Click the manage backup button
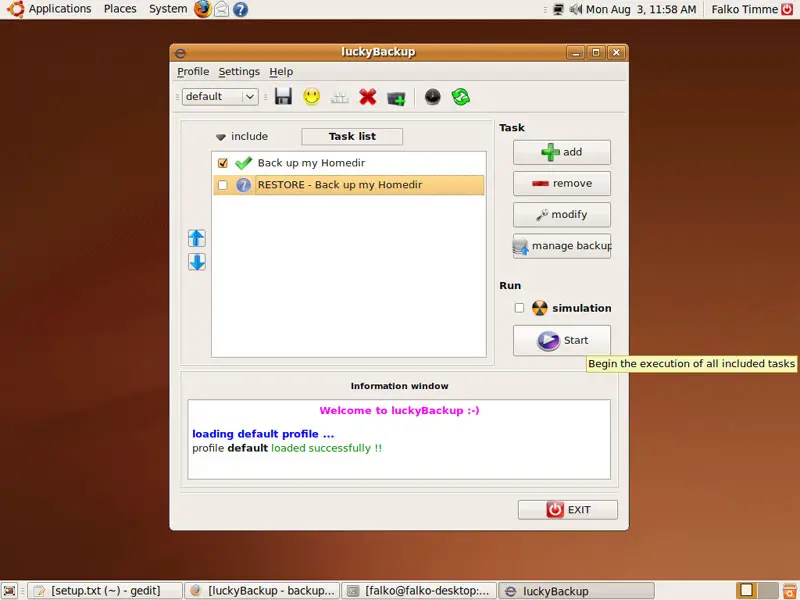Screen dimensions: 800x600 562,246
